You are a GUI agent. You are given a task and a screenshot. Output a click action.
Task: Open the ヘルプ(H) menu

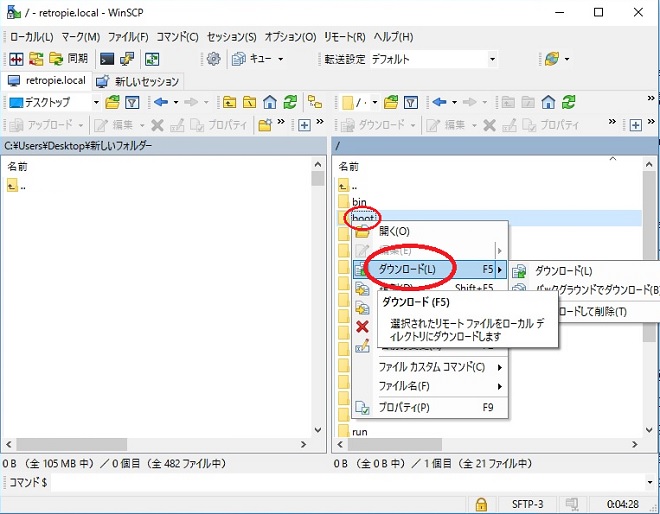(x=393, y=37)
